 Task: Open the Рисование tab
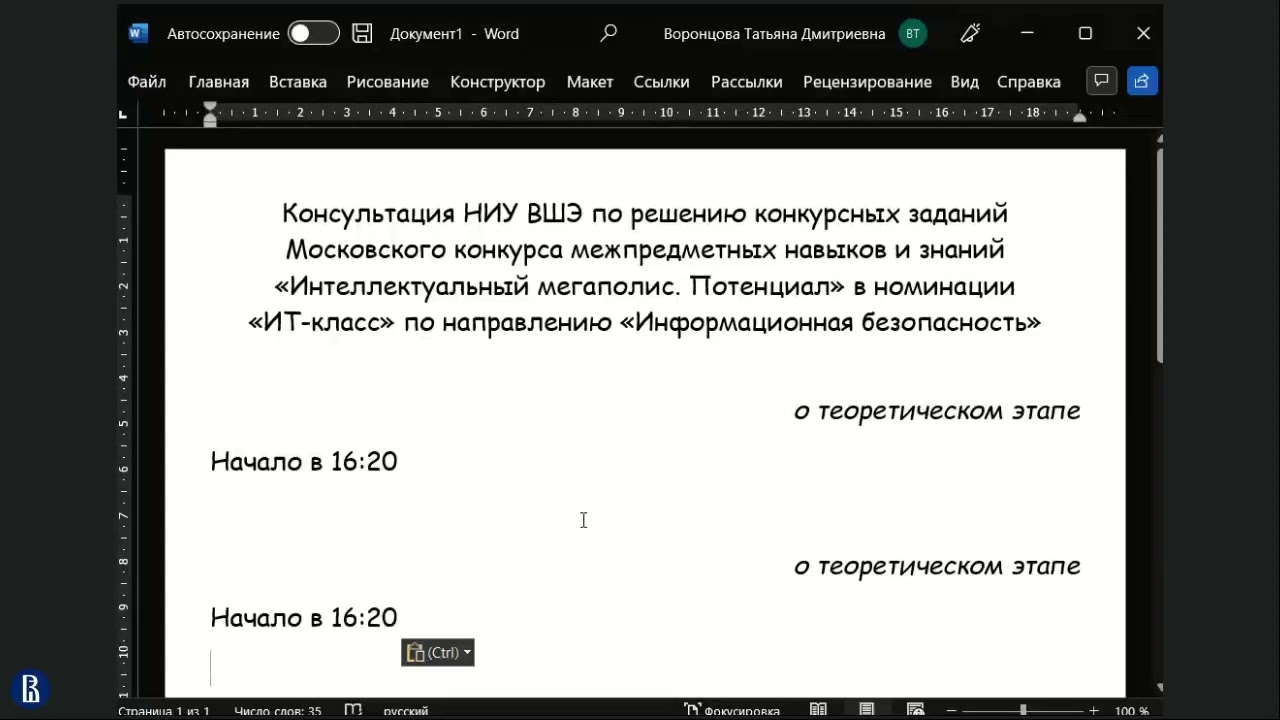click(388, 82)
